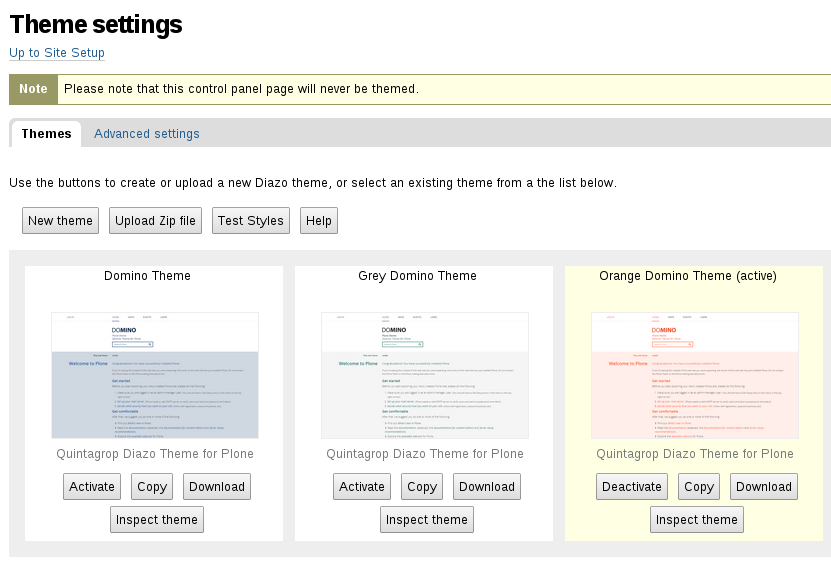831x567 pixels.
Task: Download the Orange Domino Theme
Action: tap(764, 487)
